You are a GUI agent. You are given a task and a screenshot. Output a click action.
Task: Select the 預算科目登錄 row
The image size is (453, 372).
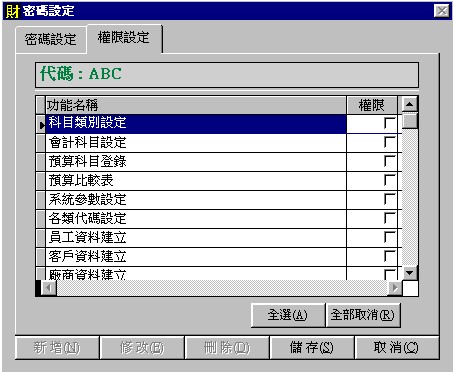[x=196, y=162]
